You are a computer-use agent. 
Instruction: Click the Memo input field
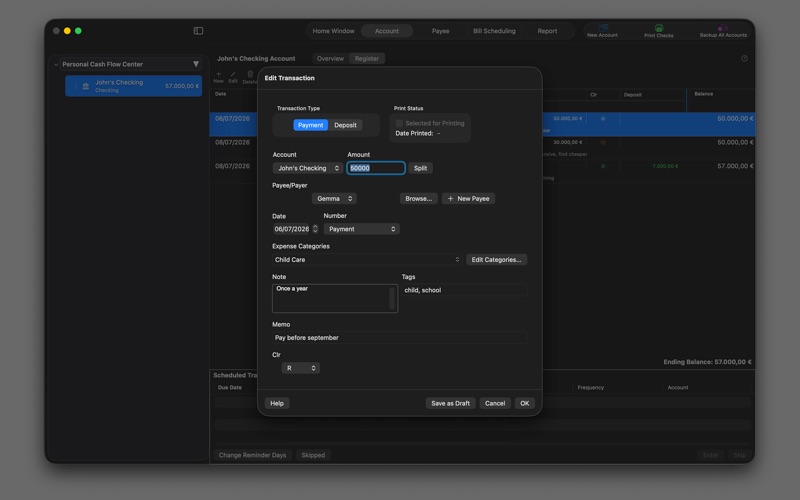click(x=399, y=338)
